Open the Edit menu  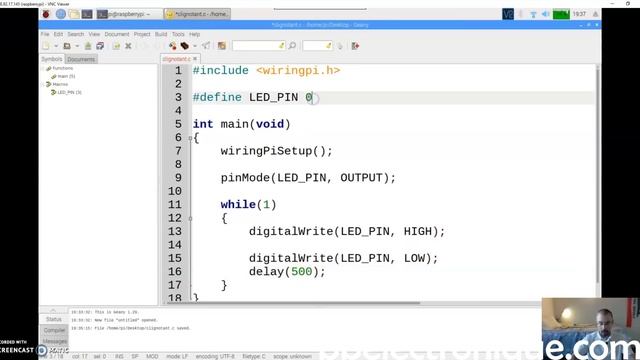(58, 34)
